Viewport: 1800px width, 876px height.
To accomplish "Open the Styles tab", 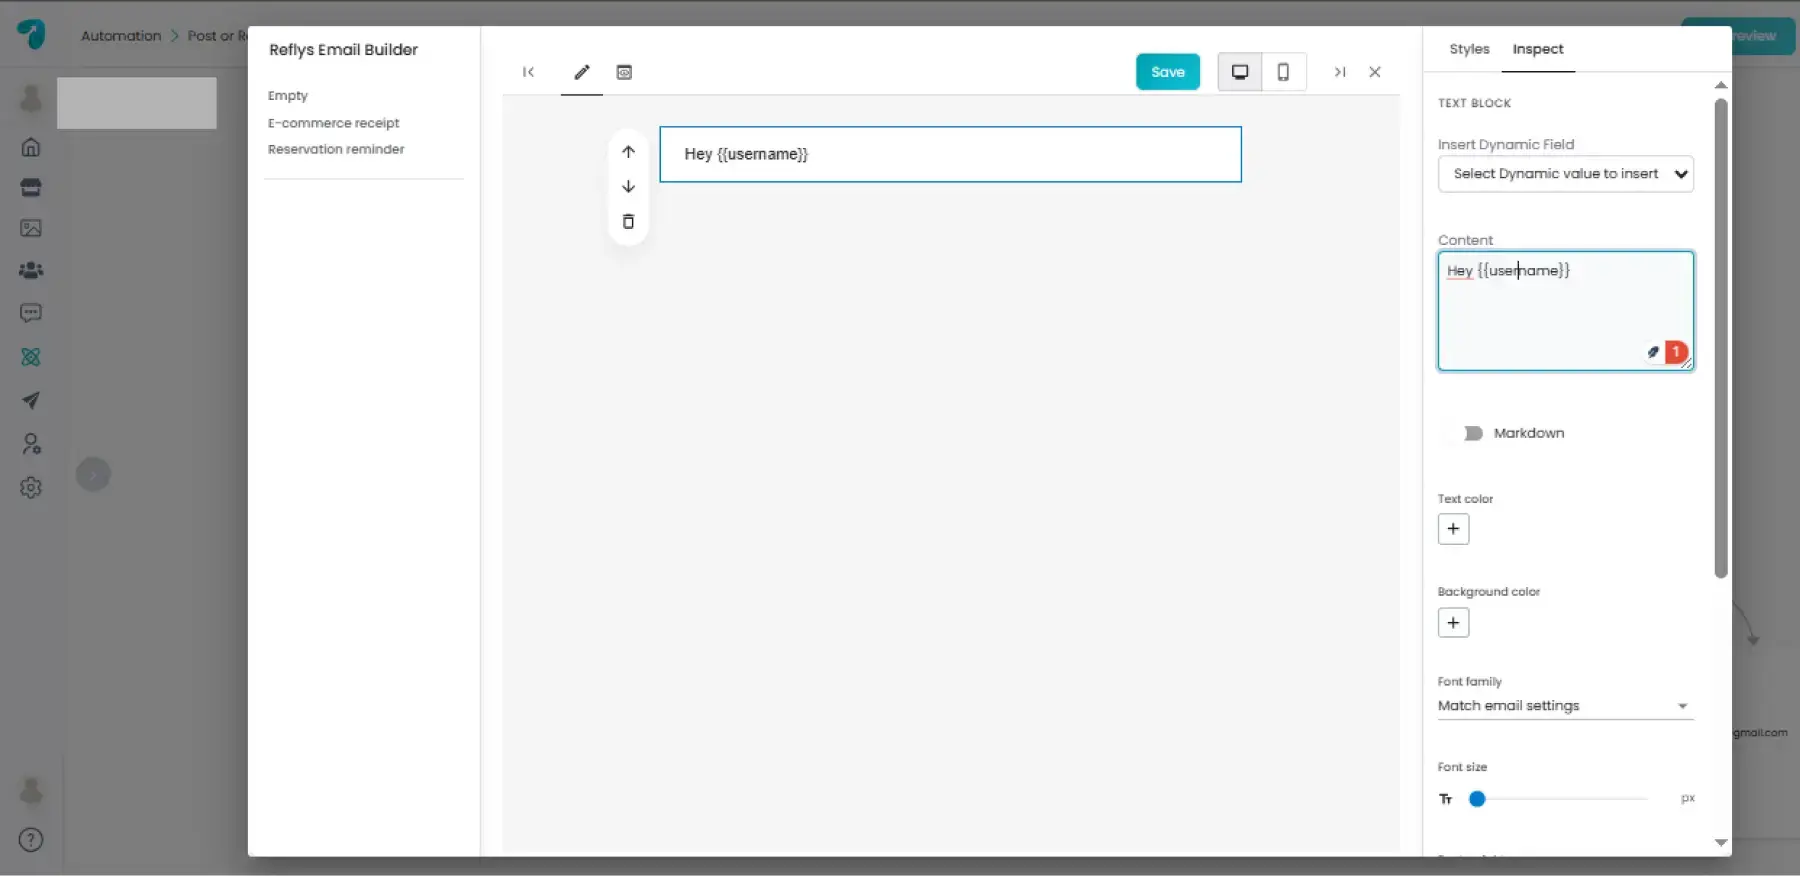I will 1469,49.
